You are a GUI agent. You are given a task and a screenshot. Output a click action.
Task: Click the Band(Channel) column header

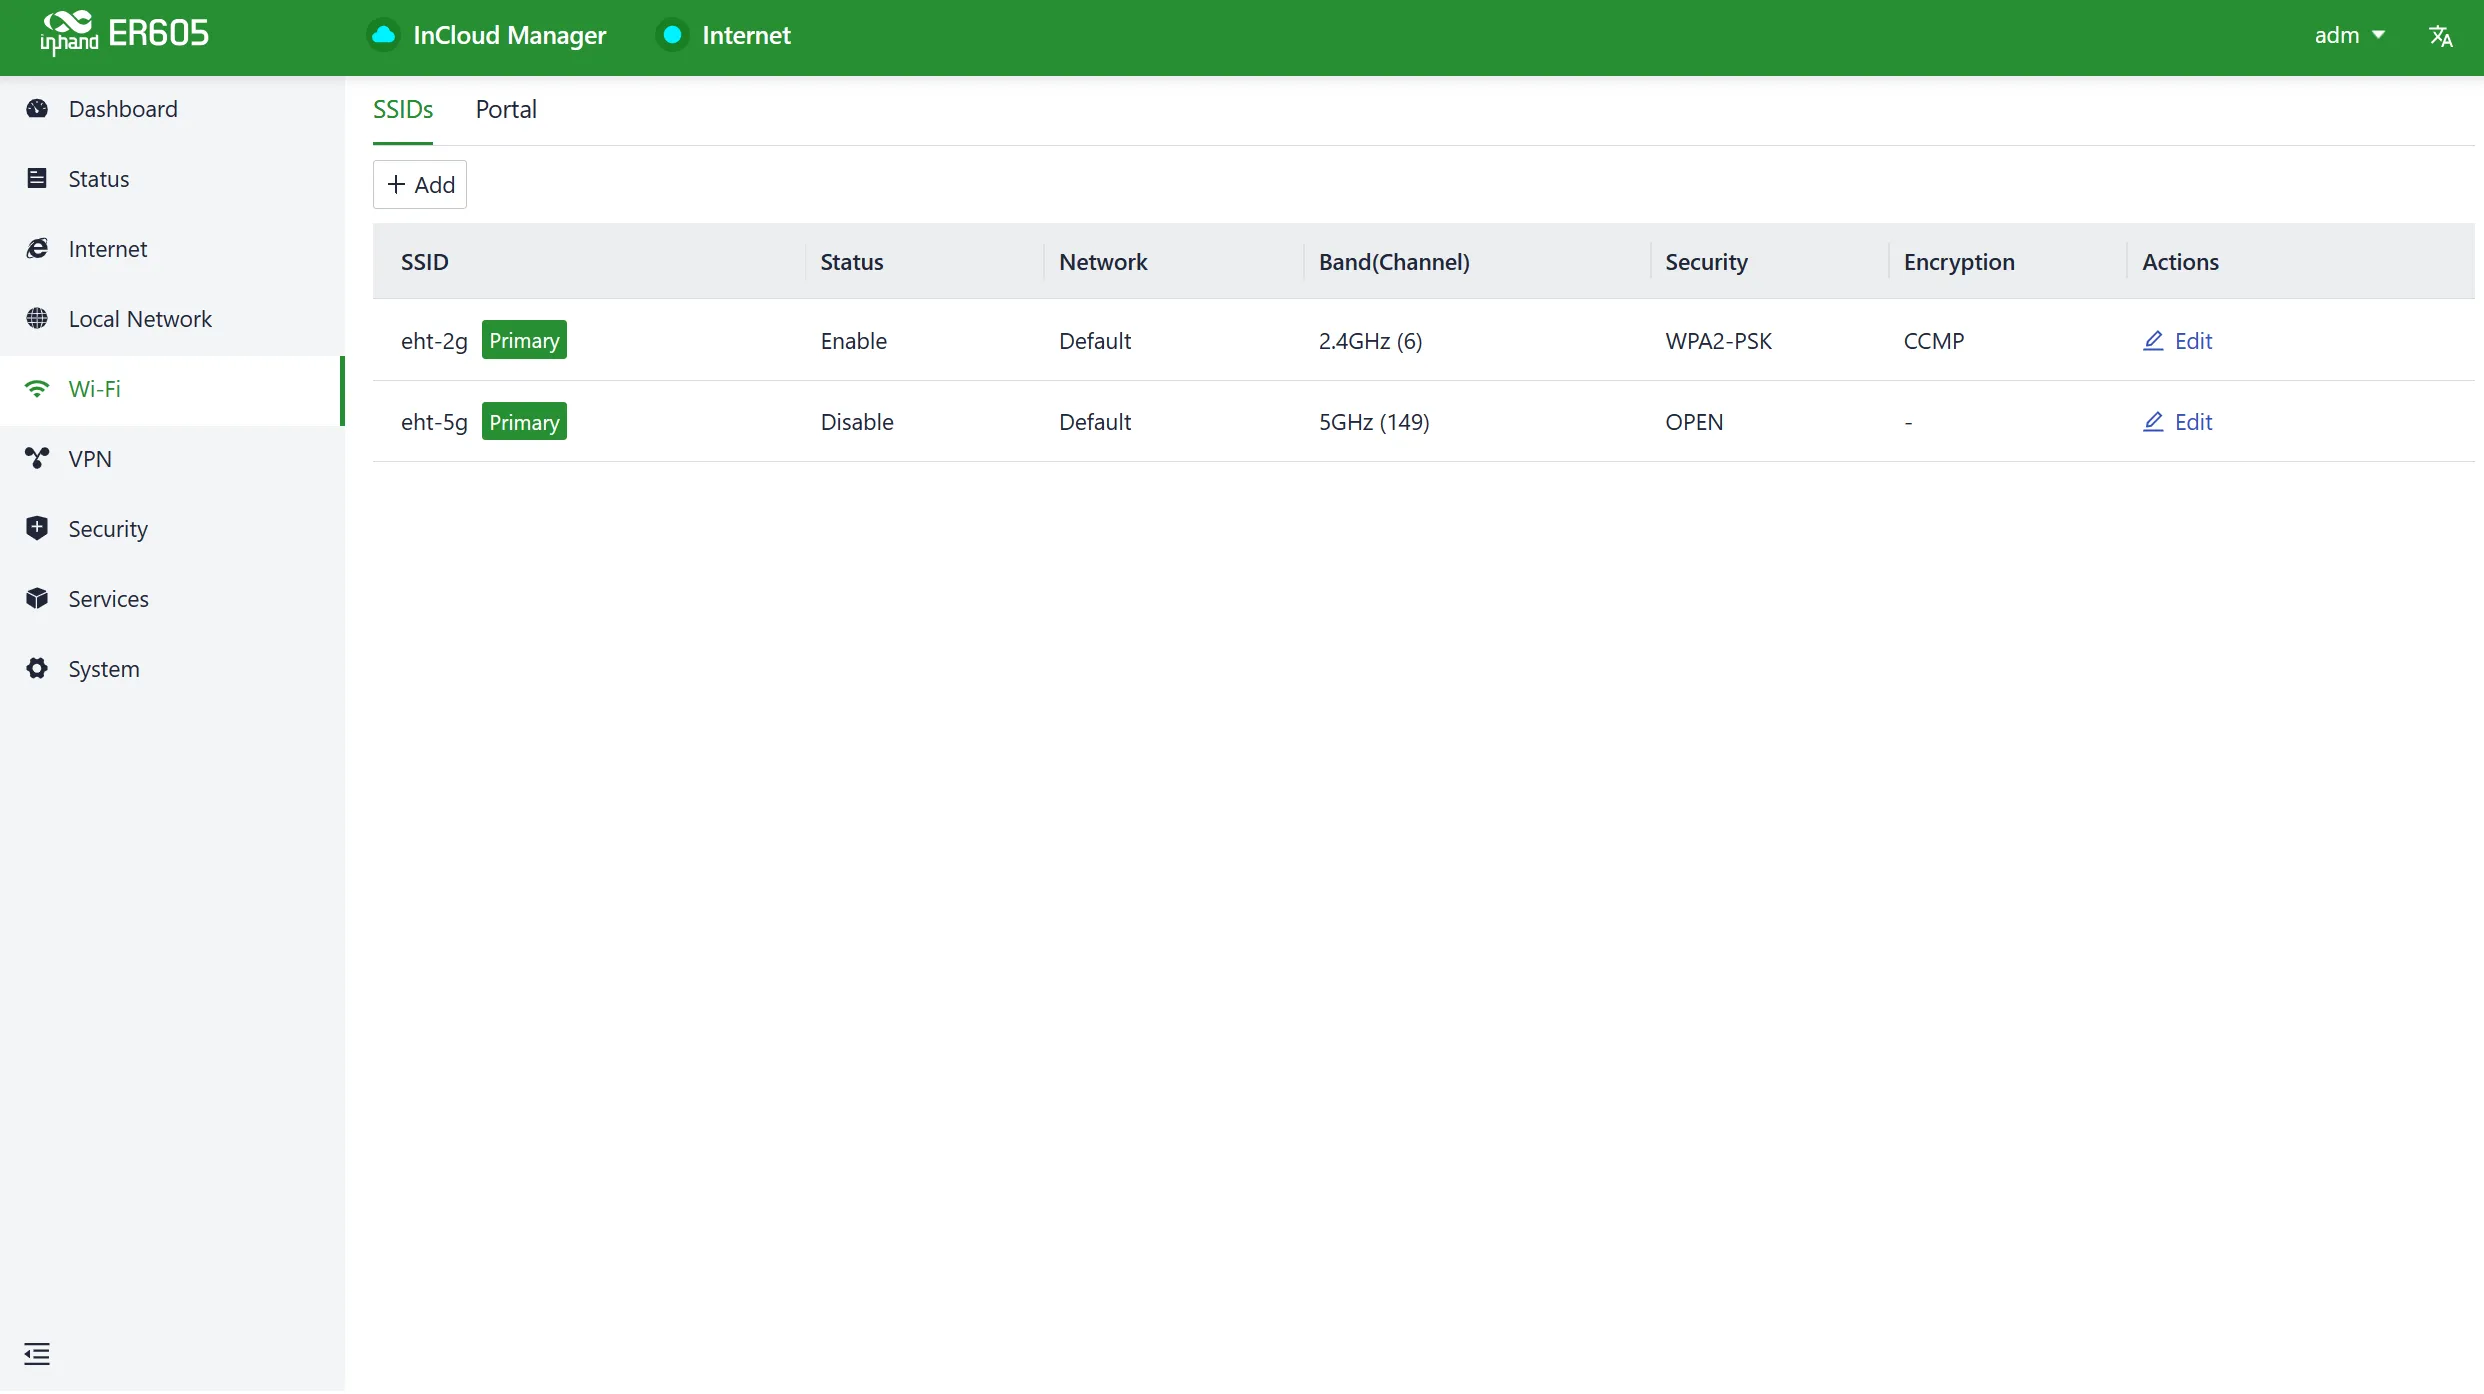(1394, 262)
